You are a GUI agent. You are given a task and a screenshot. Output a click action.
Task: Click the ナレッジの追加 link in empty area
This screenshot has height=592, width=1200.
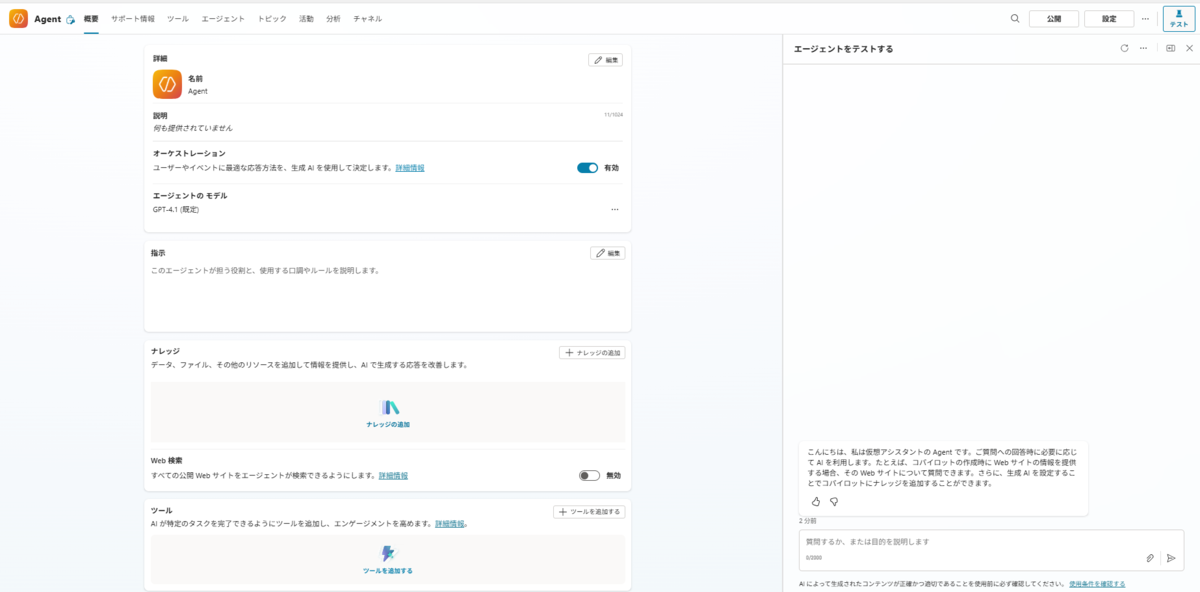pos(388,425)
